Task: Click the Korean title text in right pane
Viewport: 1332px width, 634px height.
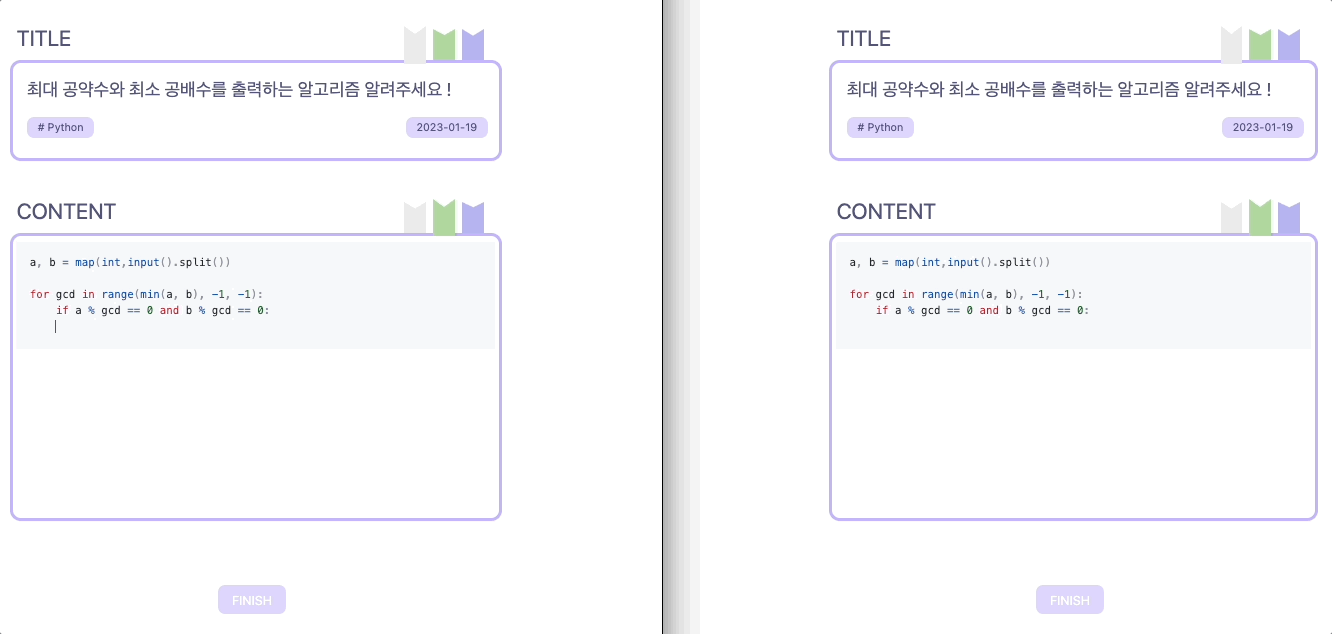Action: (x=1059, y=89)
